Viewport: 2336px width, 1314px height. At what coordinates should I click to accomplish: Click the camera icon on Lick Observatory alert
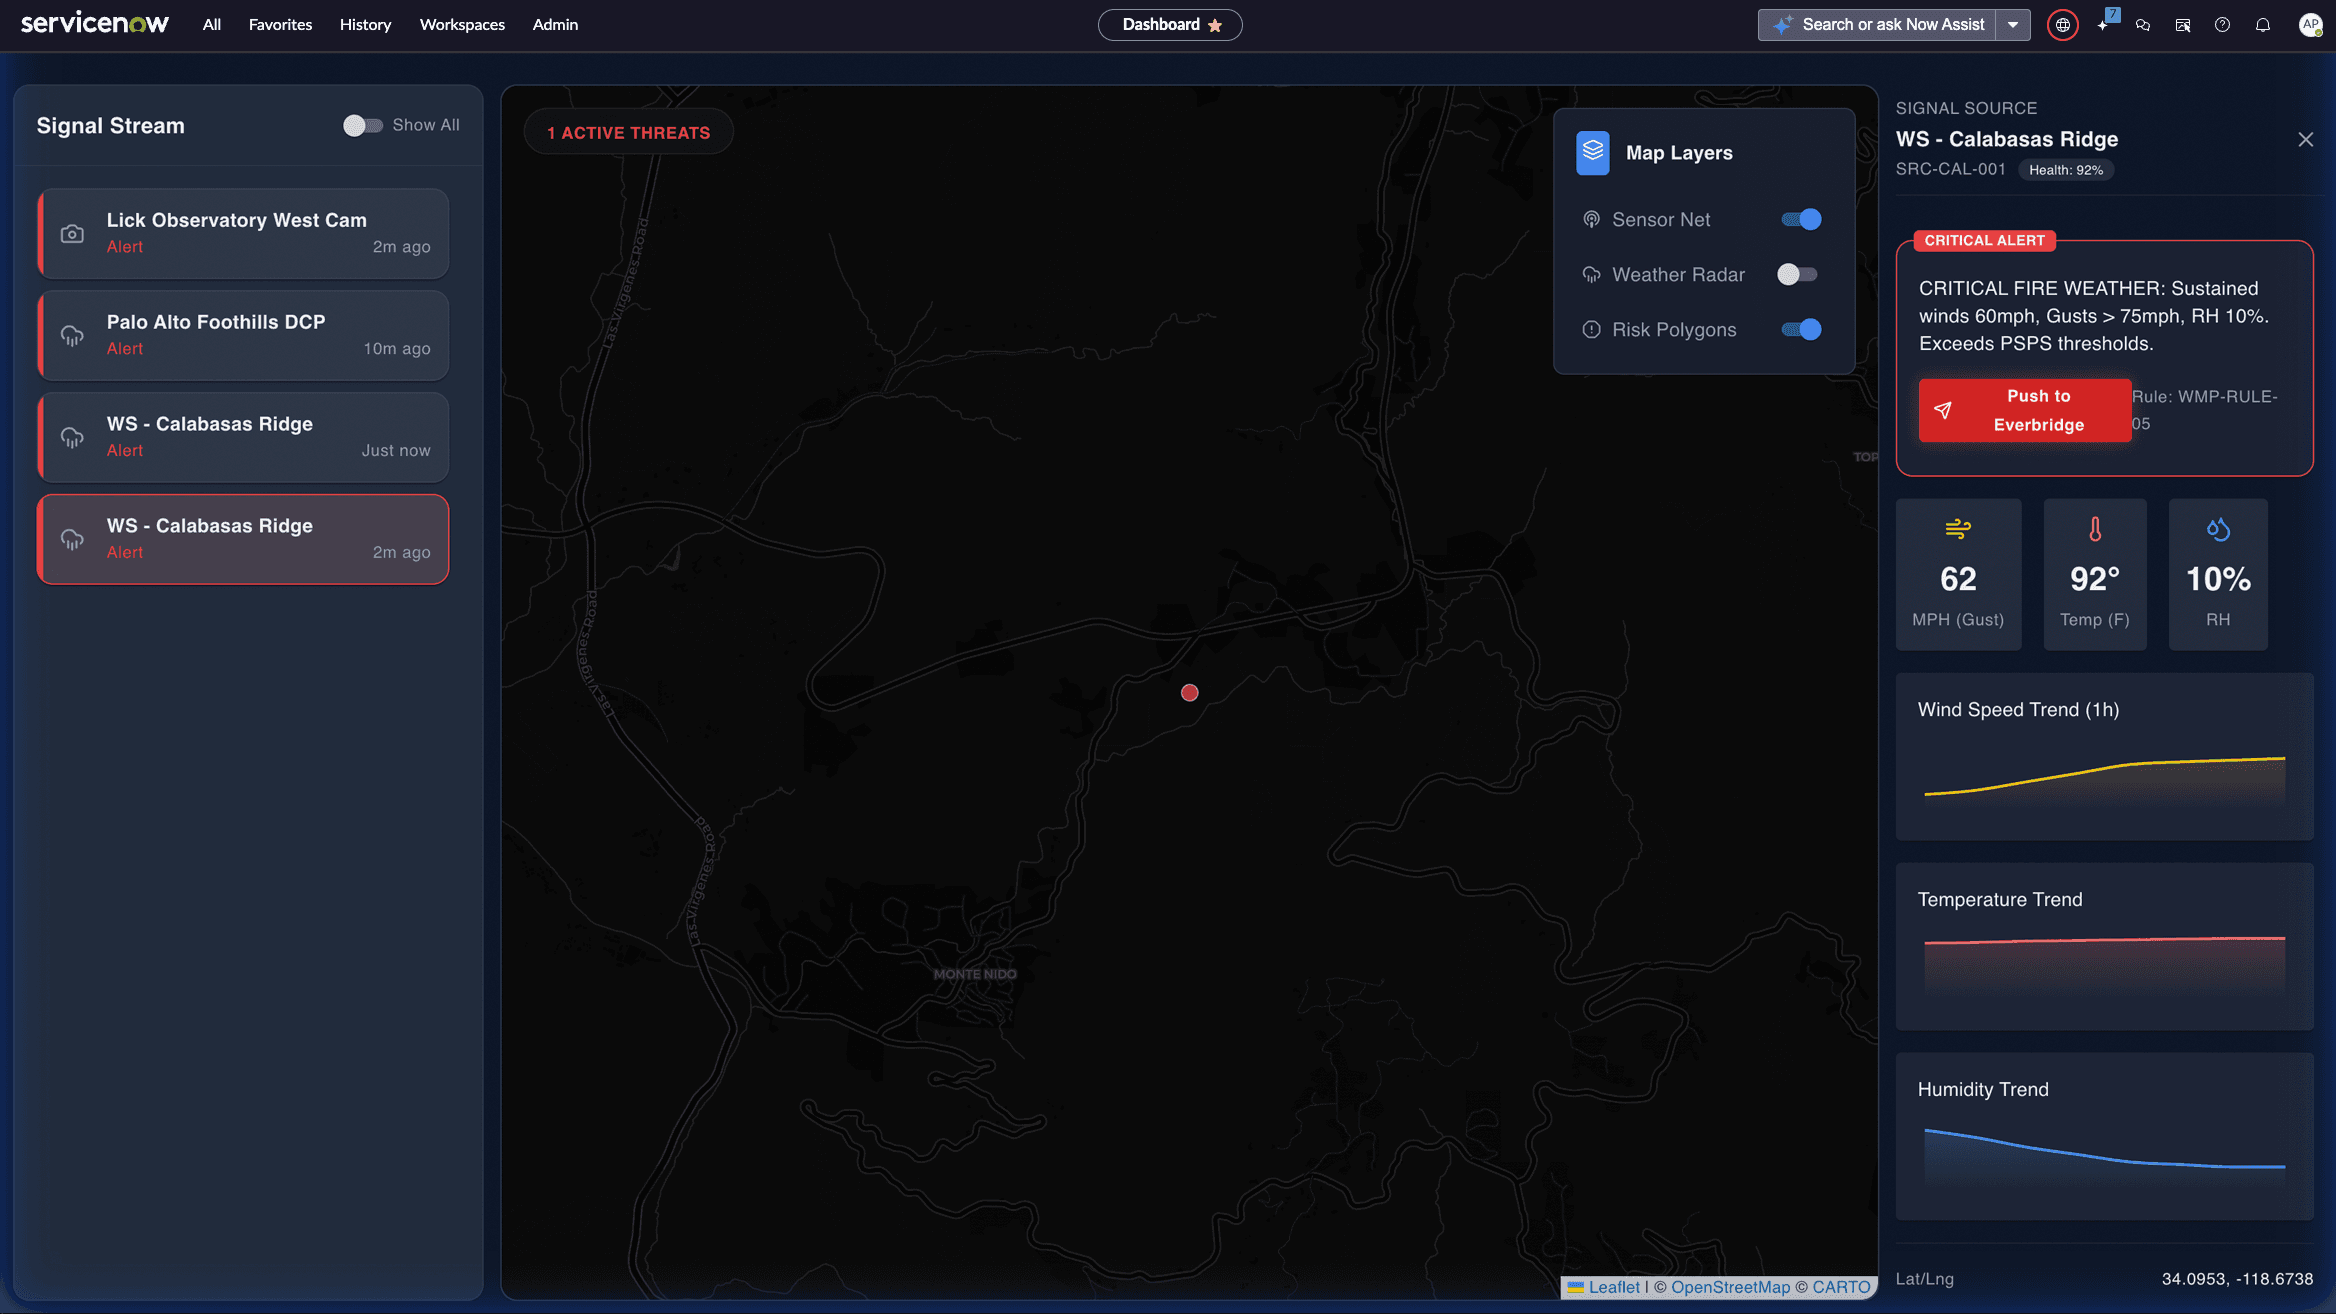pos(72,233)
